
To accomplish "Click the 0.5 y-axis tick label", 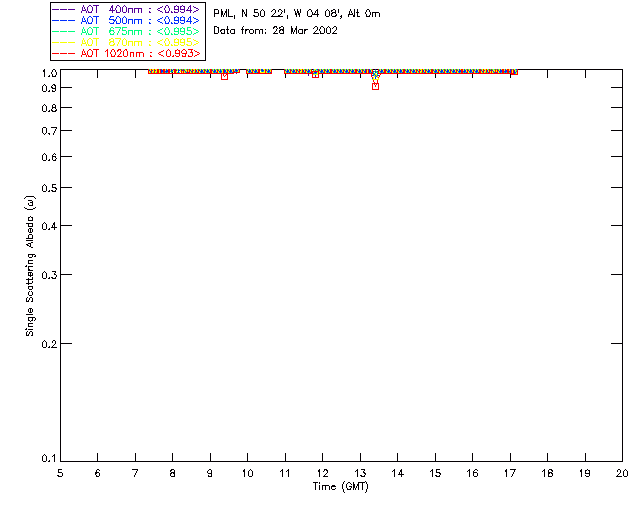I will 49,188.
